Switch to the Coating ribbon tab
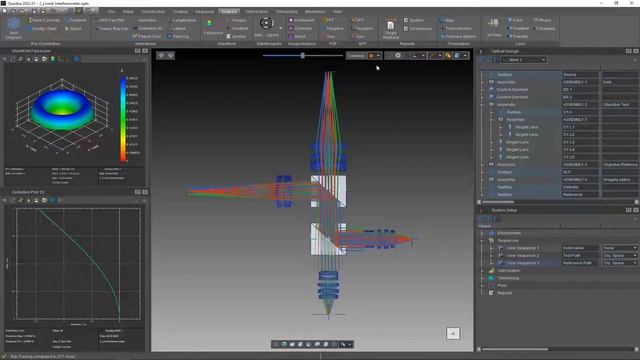Screen dimensions: 640x360 point(180,11)
